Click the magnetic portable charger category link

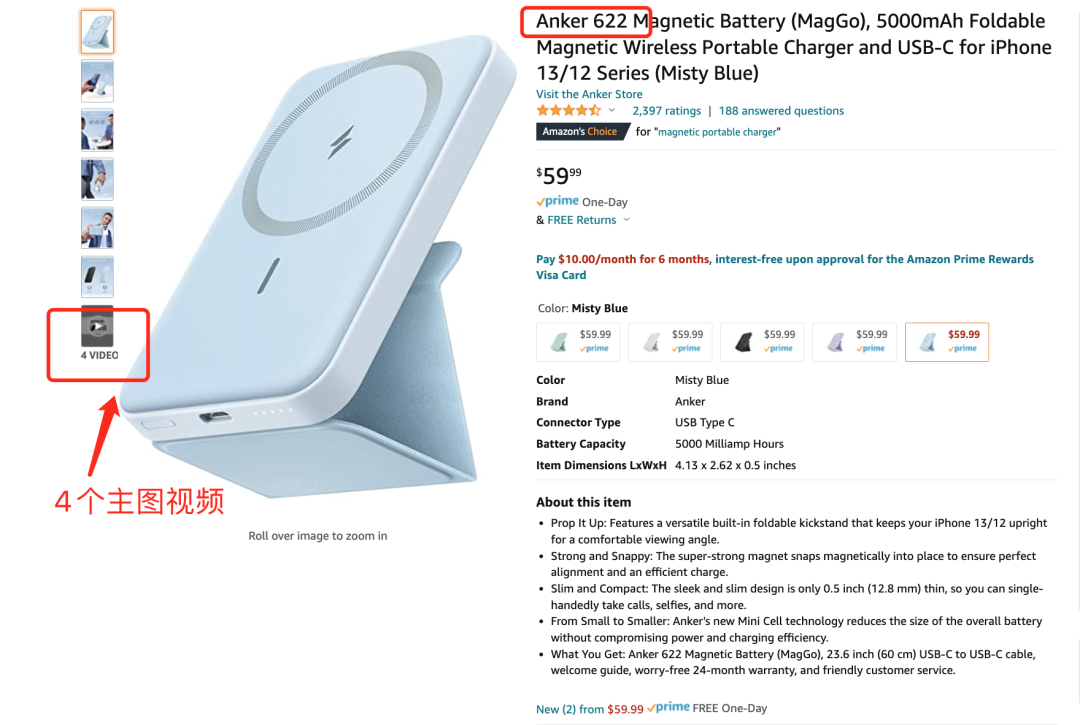click(x=717, y=132)
